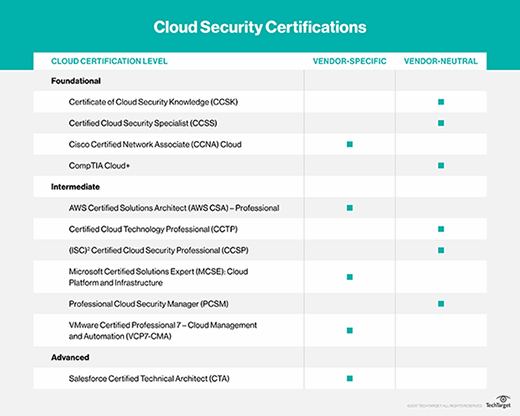The image size is (520, 416).
Task: Click the 'CLOUD CERTIFICATION LEVEL' column header
Action: pyautogui.click(x=109, y=61)
